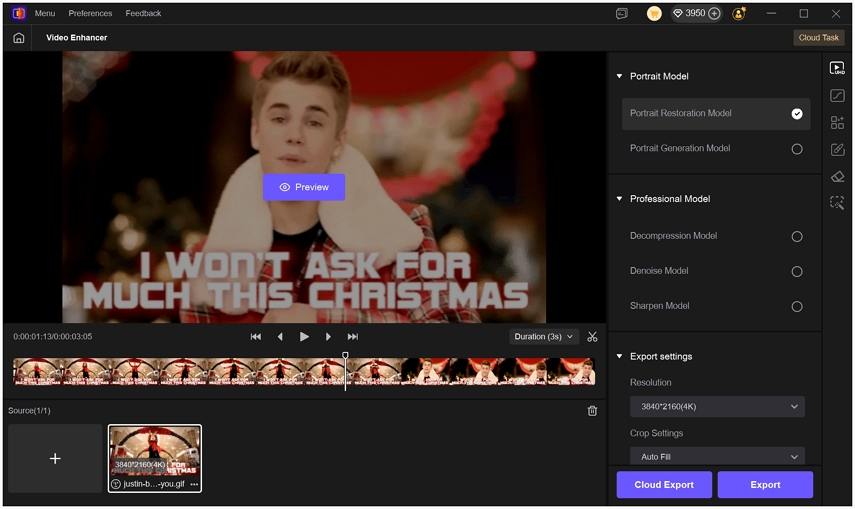Select Denoise Model
The width and height of the screenshot is (855, 509).
[716, 271]
